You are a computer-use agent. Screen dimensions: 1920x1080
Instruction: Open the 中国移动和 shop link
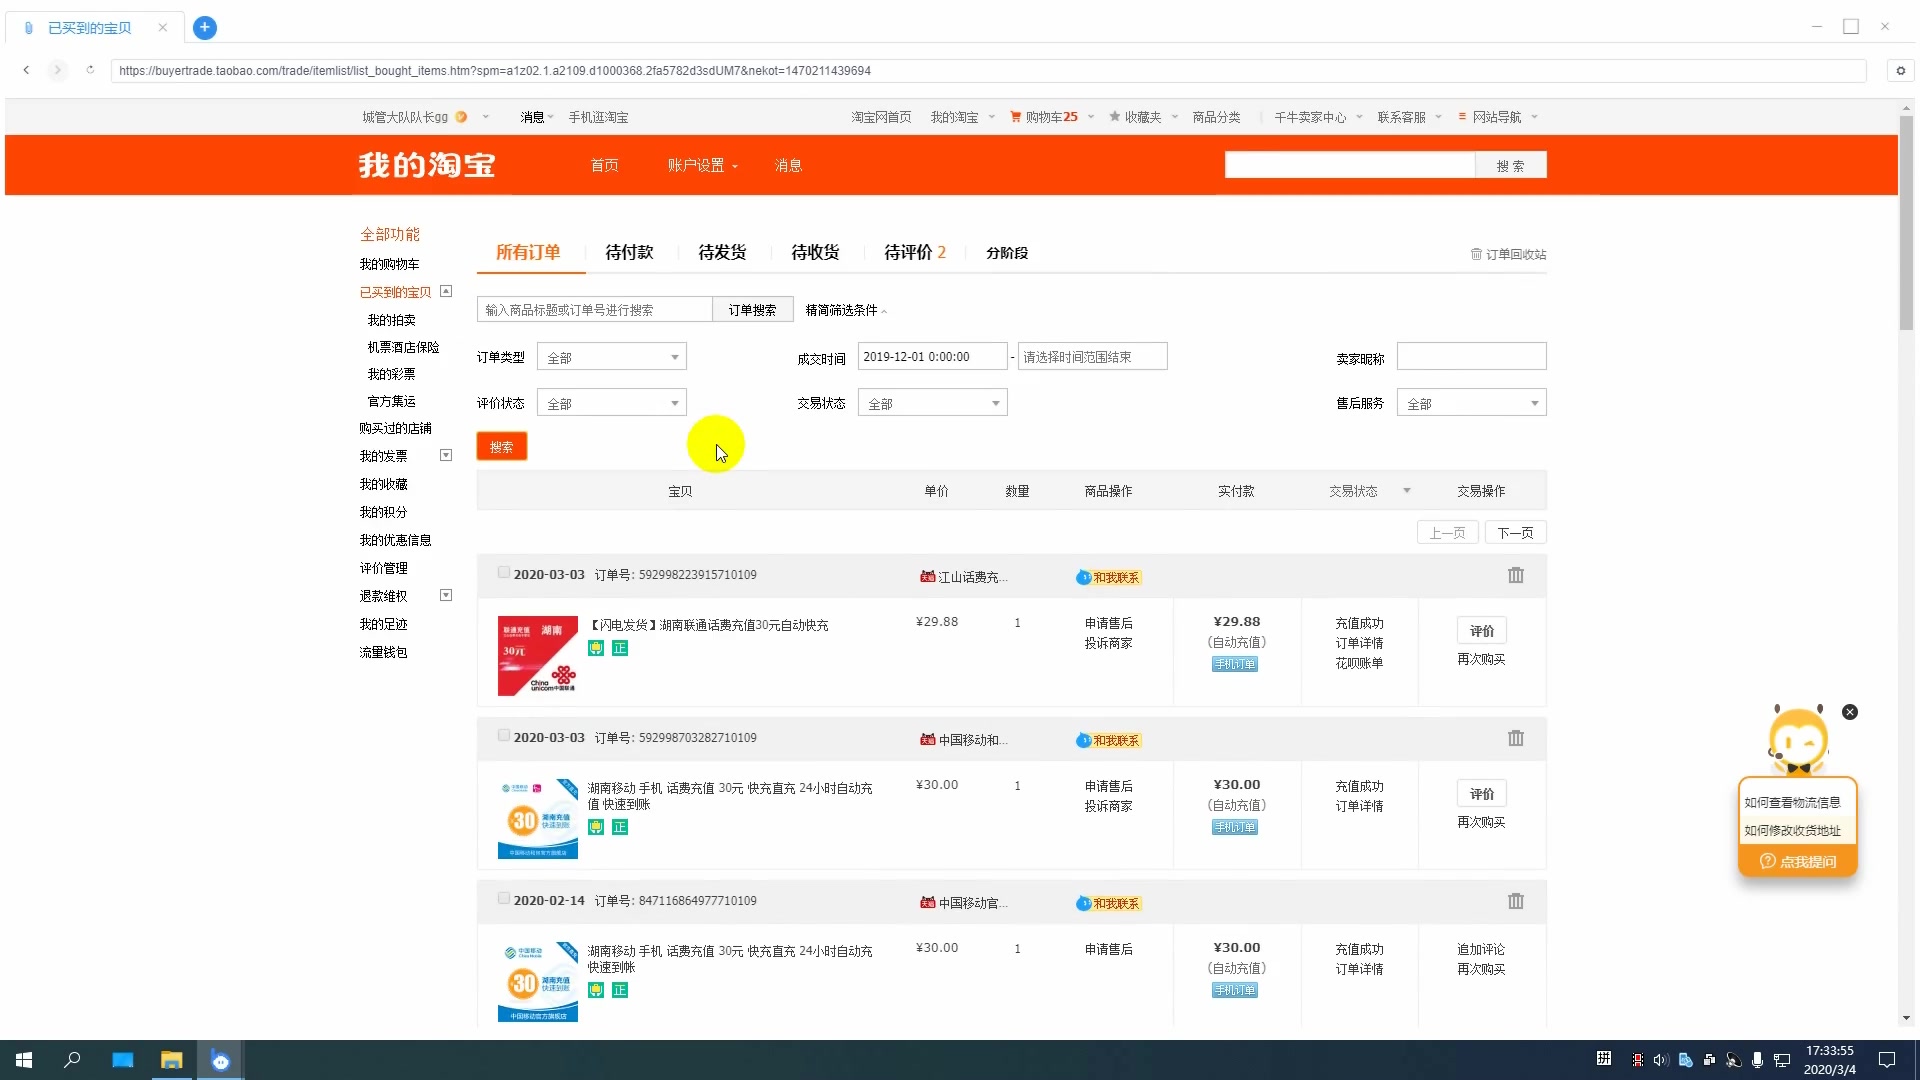973,740
